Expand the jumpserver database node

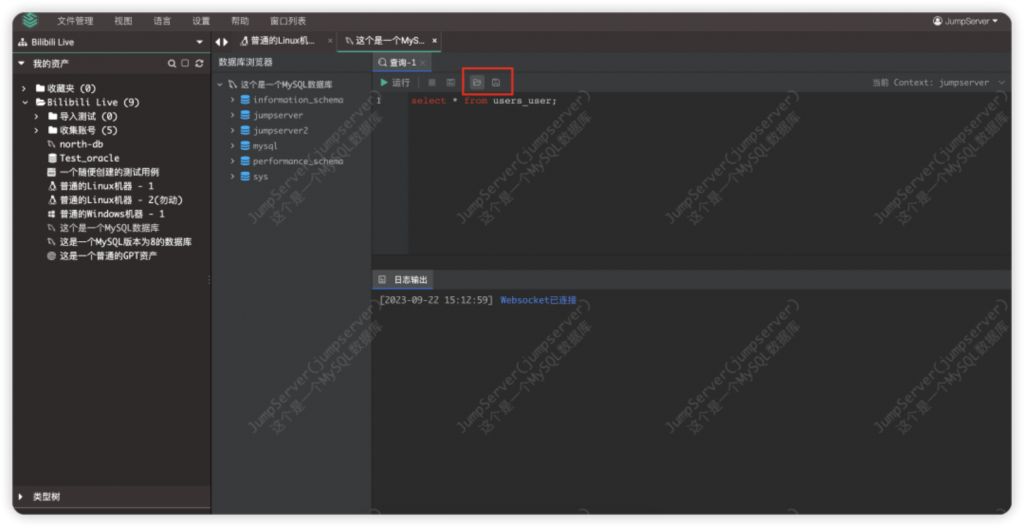click(x=232, y=115)
